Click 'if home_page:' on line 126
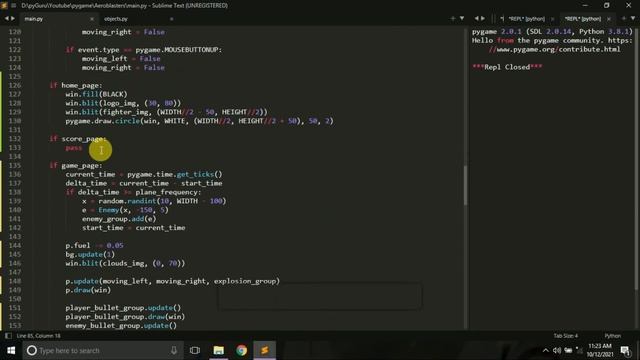Screen dimensions: 640x360 pos(76,85)
